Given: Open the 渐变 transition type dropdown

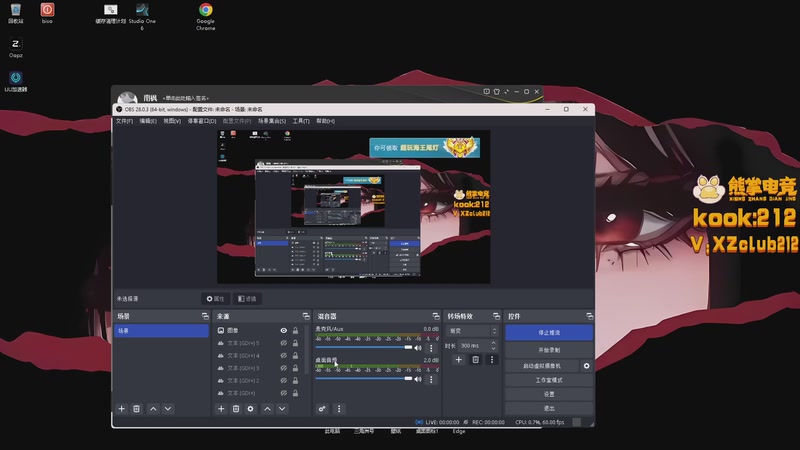Looking at the screenshot, I should tap(472, 331).
